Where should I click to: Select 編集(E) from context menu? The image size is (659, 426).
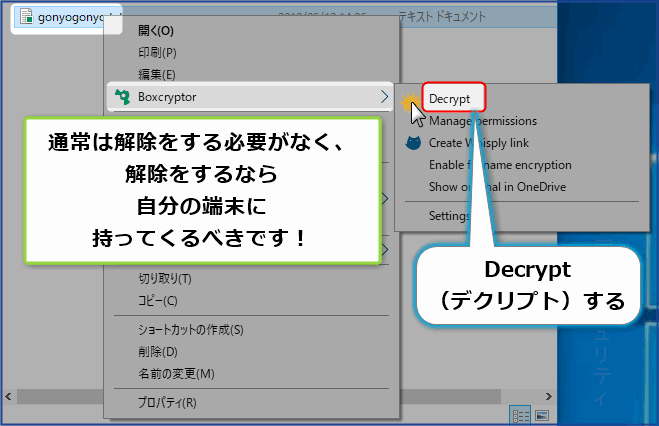[157, 74]
